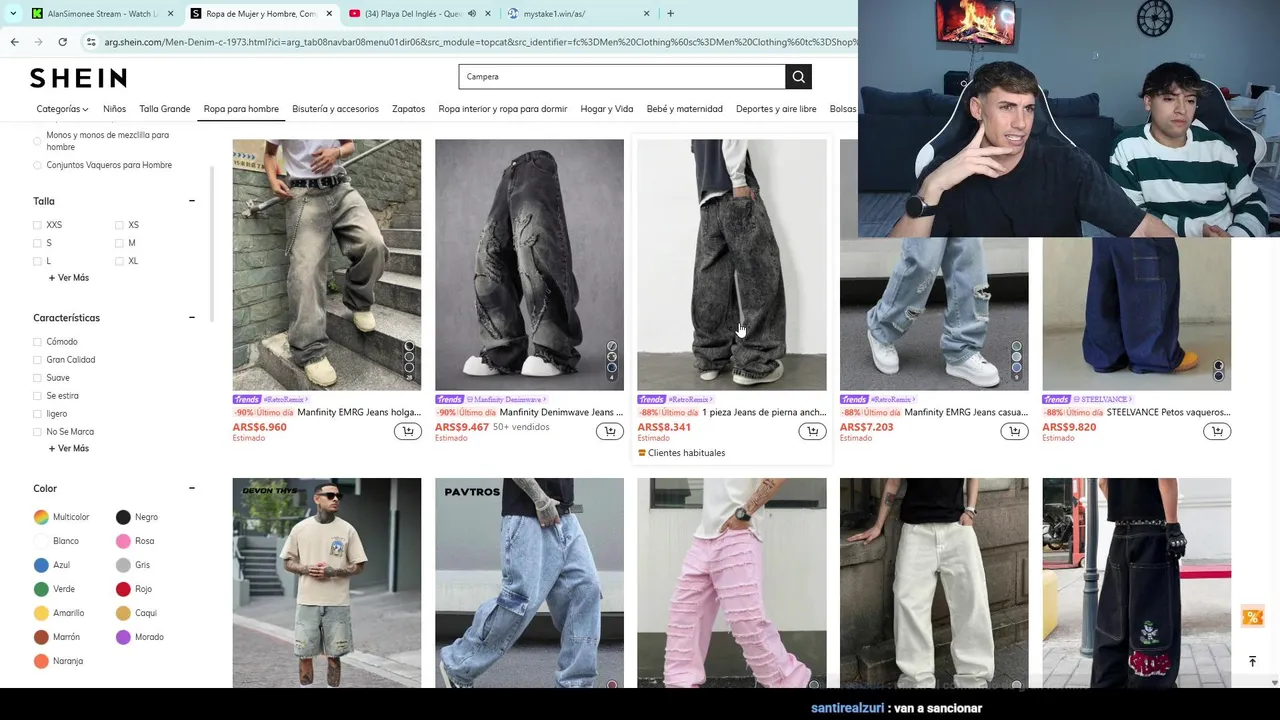Open the Niños menu
Viewport: 1280px width, 720px height.
[114, 109]
